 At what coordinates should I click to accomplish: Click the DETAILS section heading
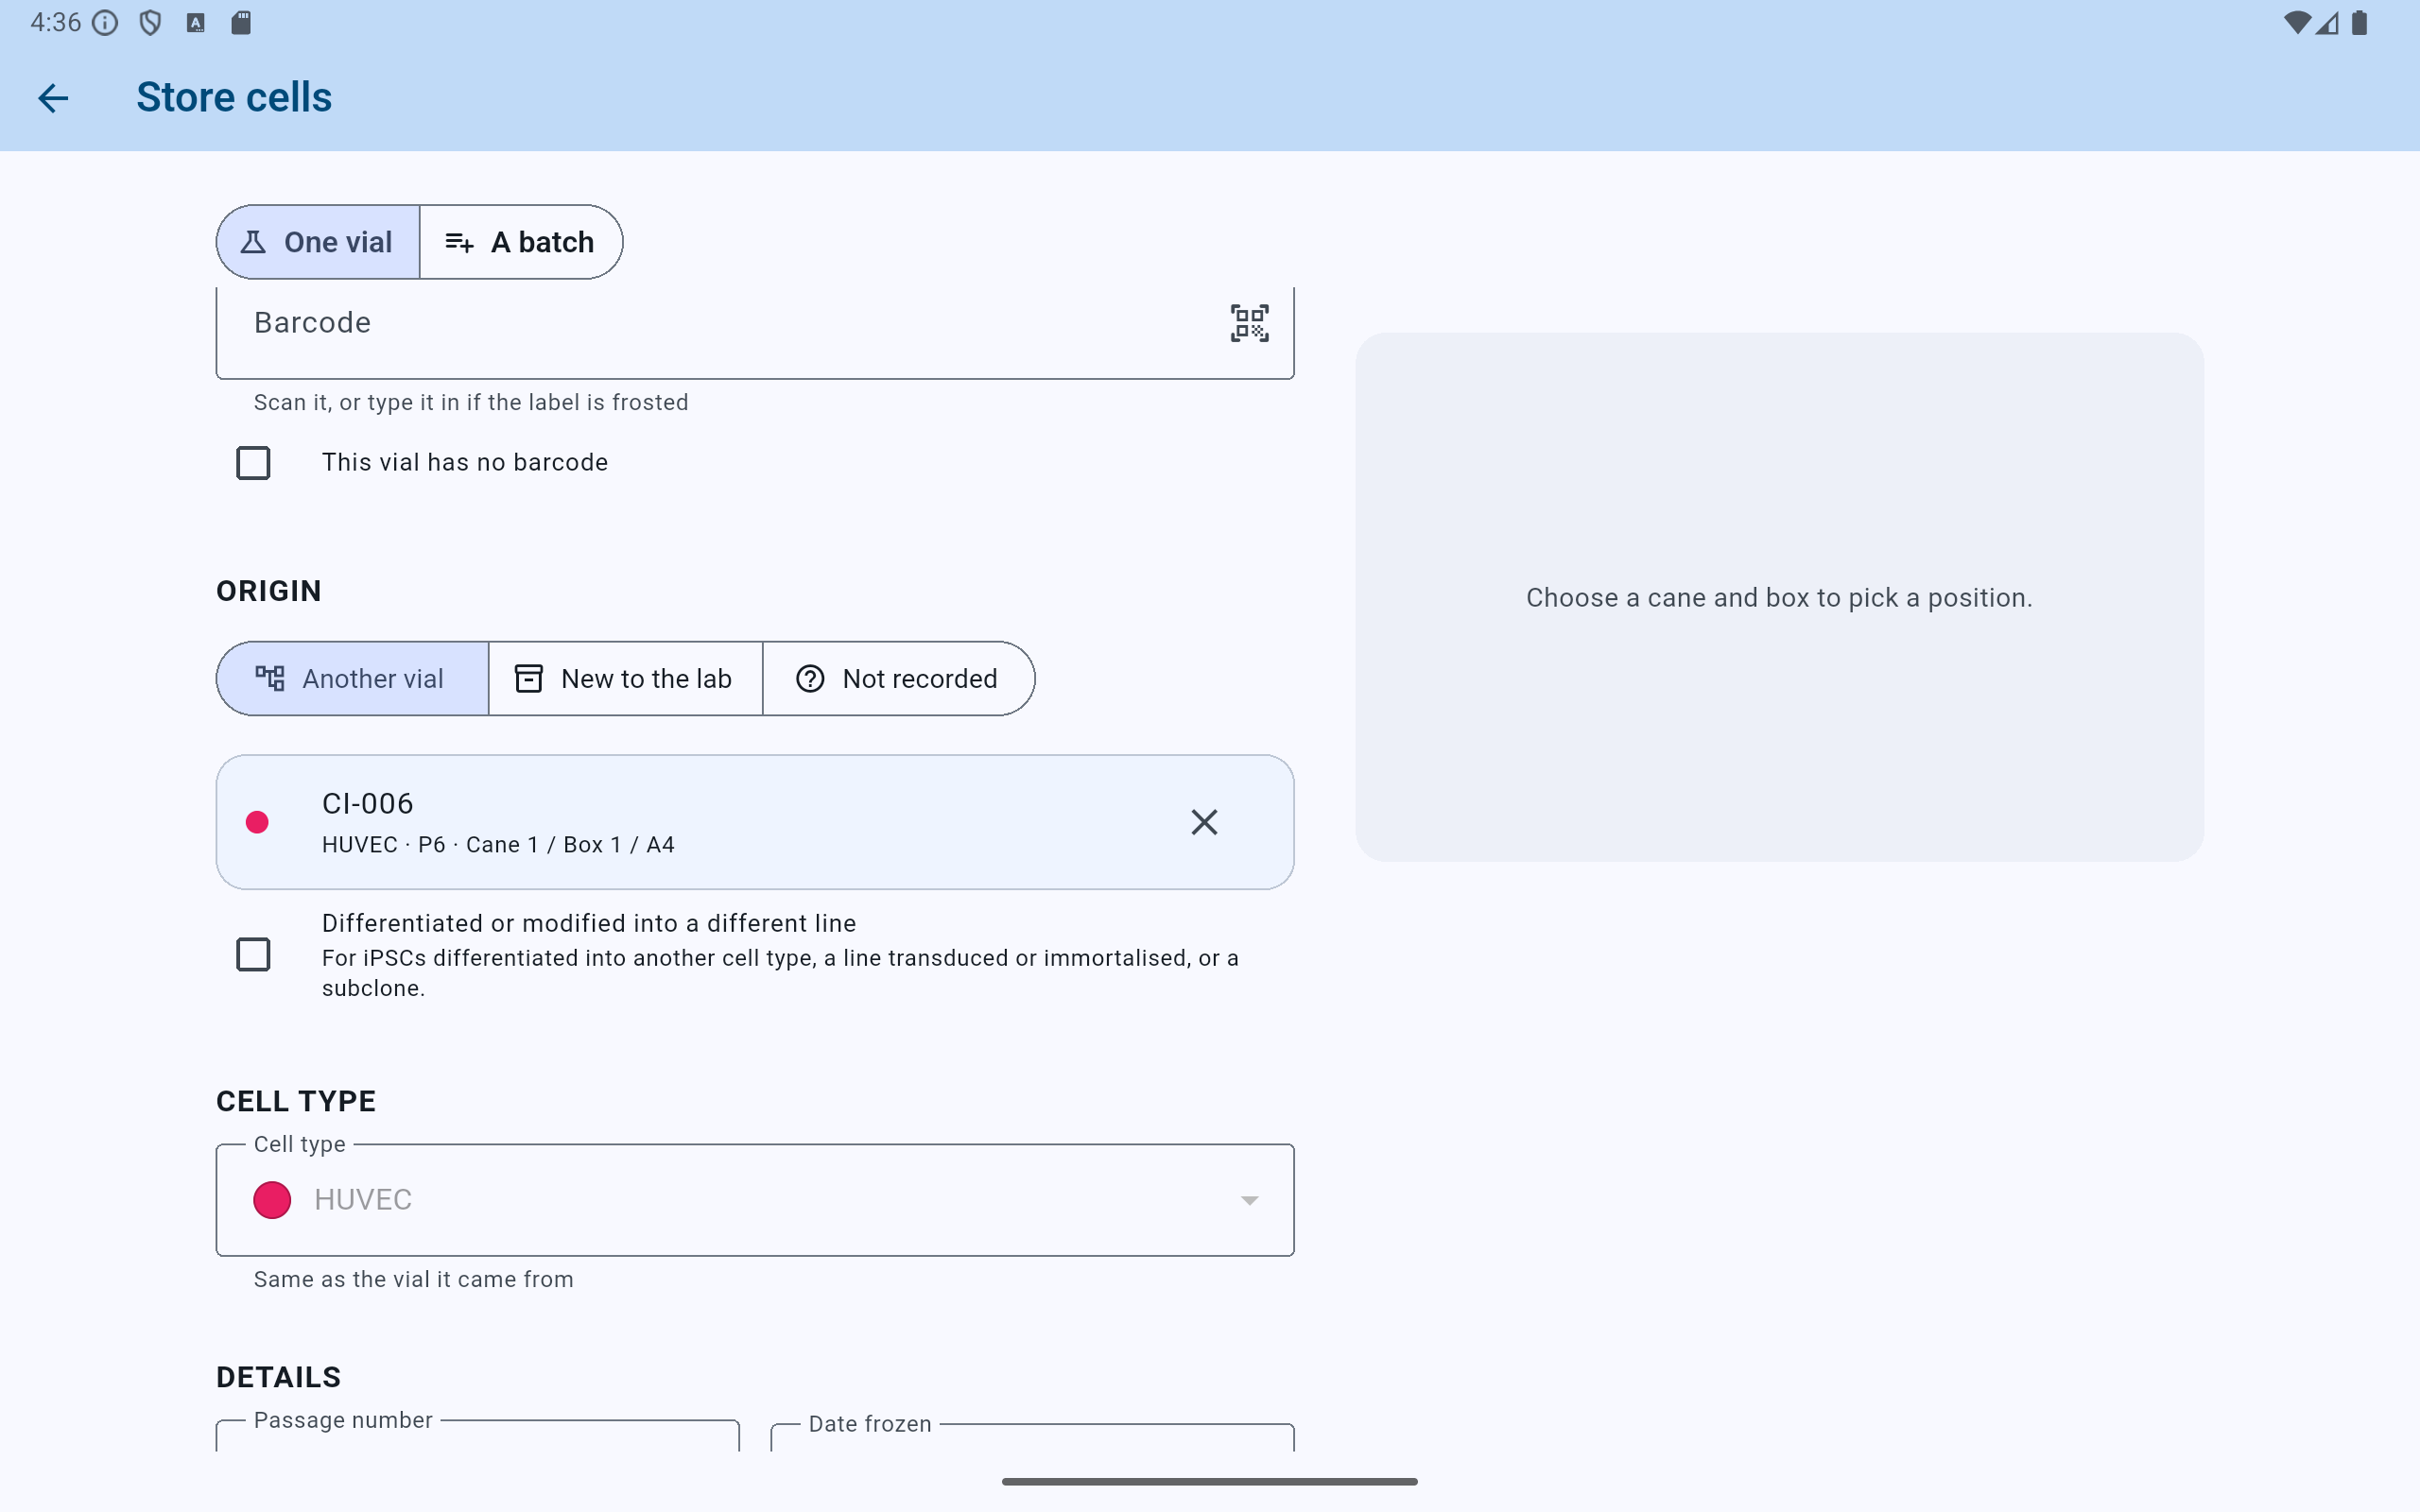pyautogui.click(x=279, y=1378)
